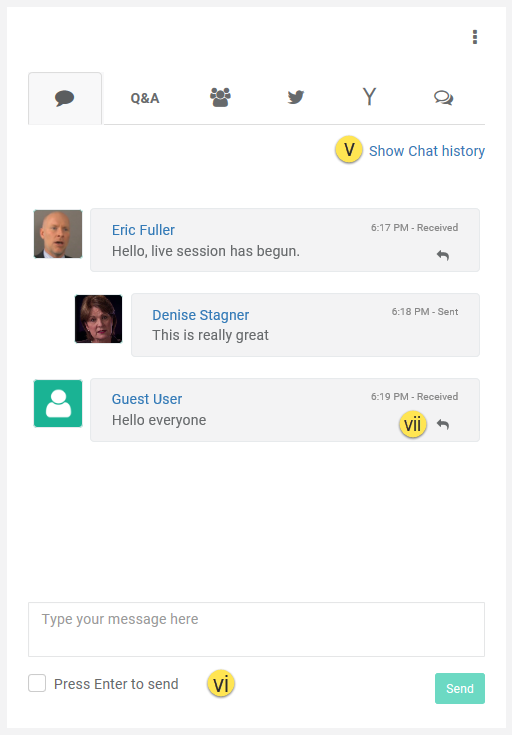Enable Press Enter to send checkbox
513x736 pixels.
click(x=37, y=683)
